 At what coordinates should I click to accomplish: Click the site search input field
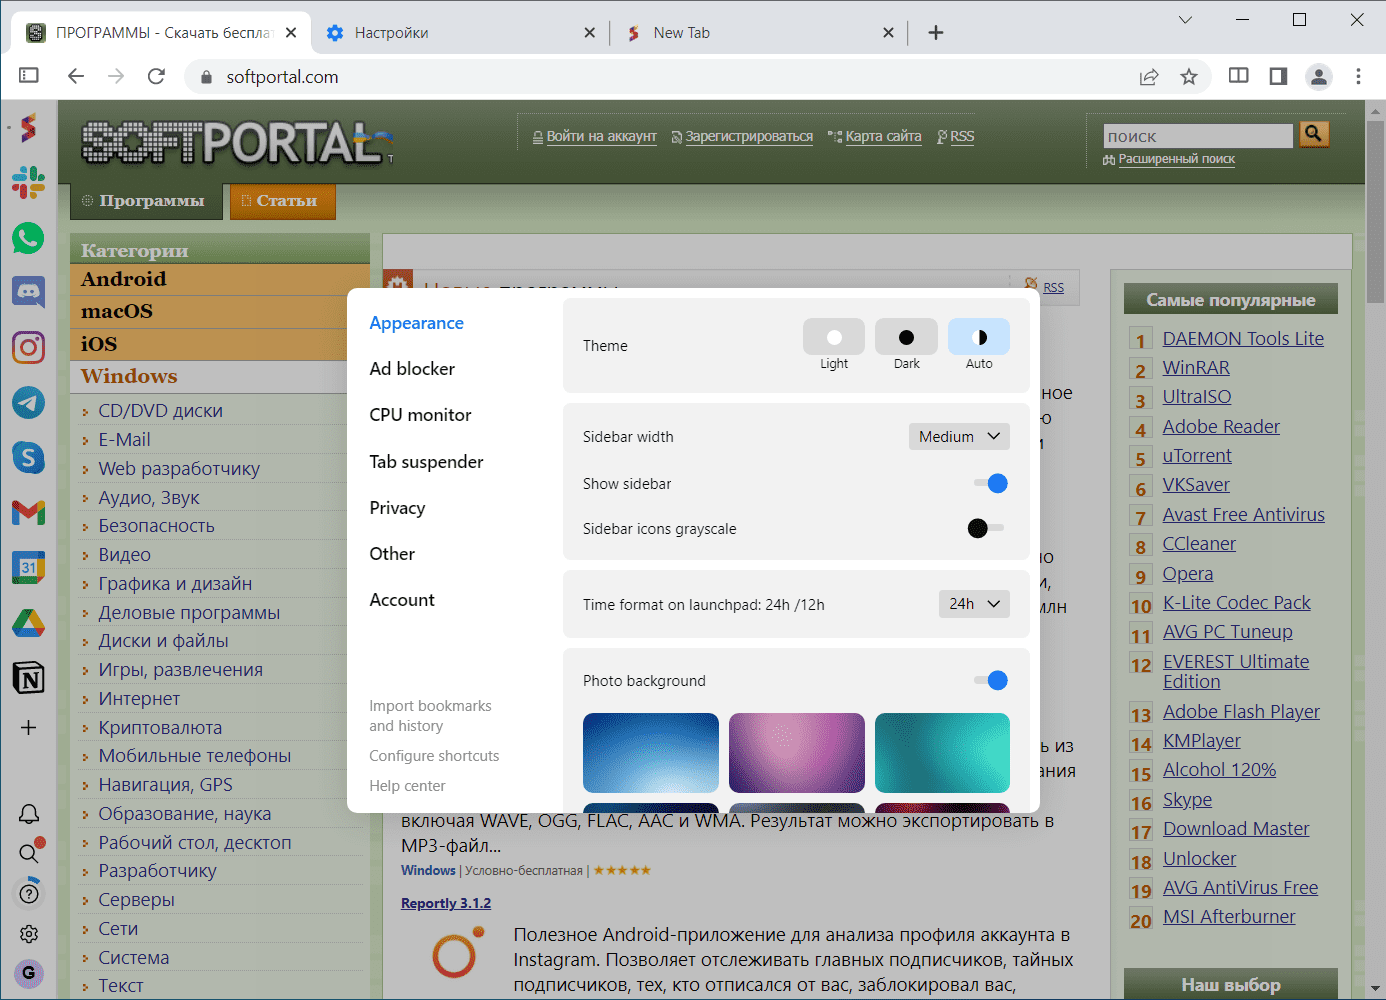pos(1198,136)
